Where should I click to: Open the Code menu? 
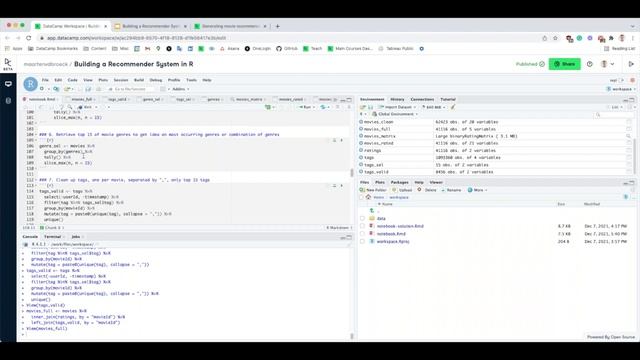point(73,80)
